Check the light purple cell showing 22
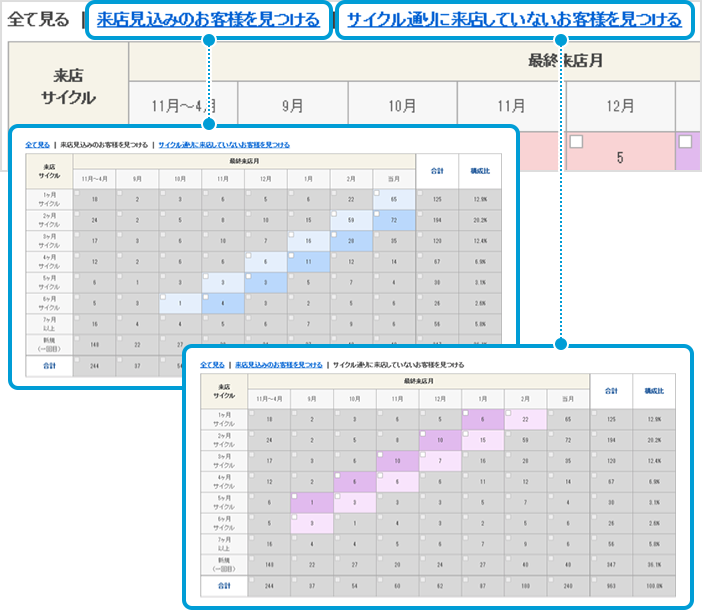The image size is (702, 610). tap(526, 418)
